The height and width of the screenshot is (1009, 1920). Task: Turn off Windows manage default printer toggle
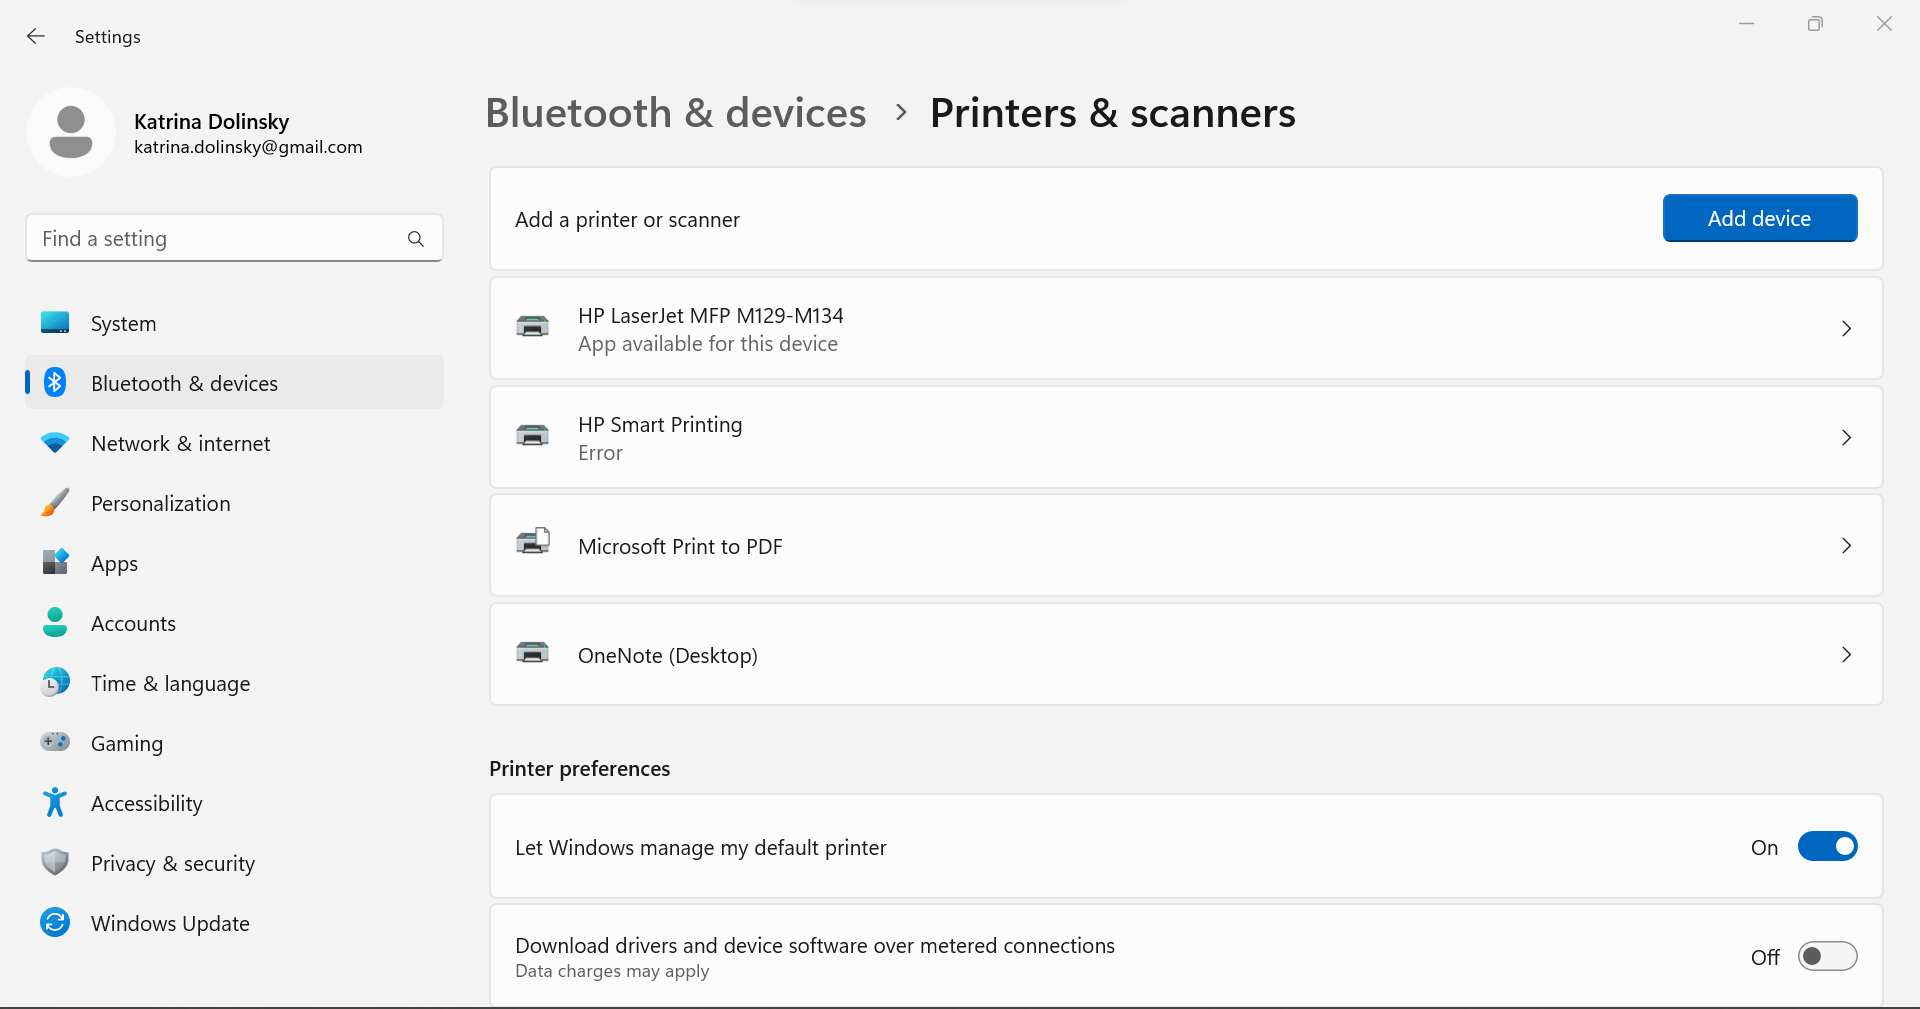pyautogui.click(x=1827, y=847)
